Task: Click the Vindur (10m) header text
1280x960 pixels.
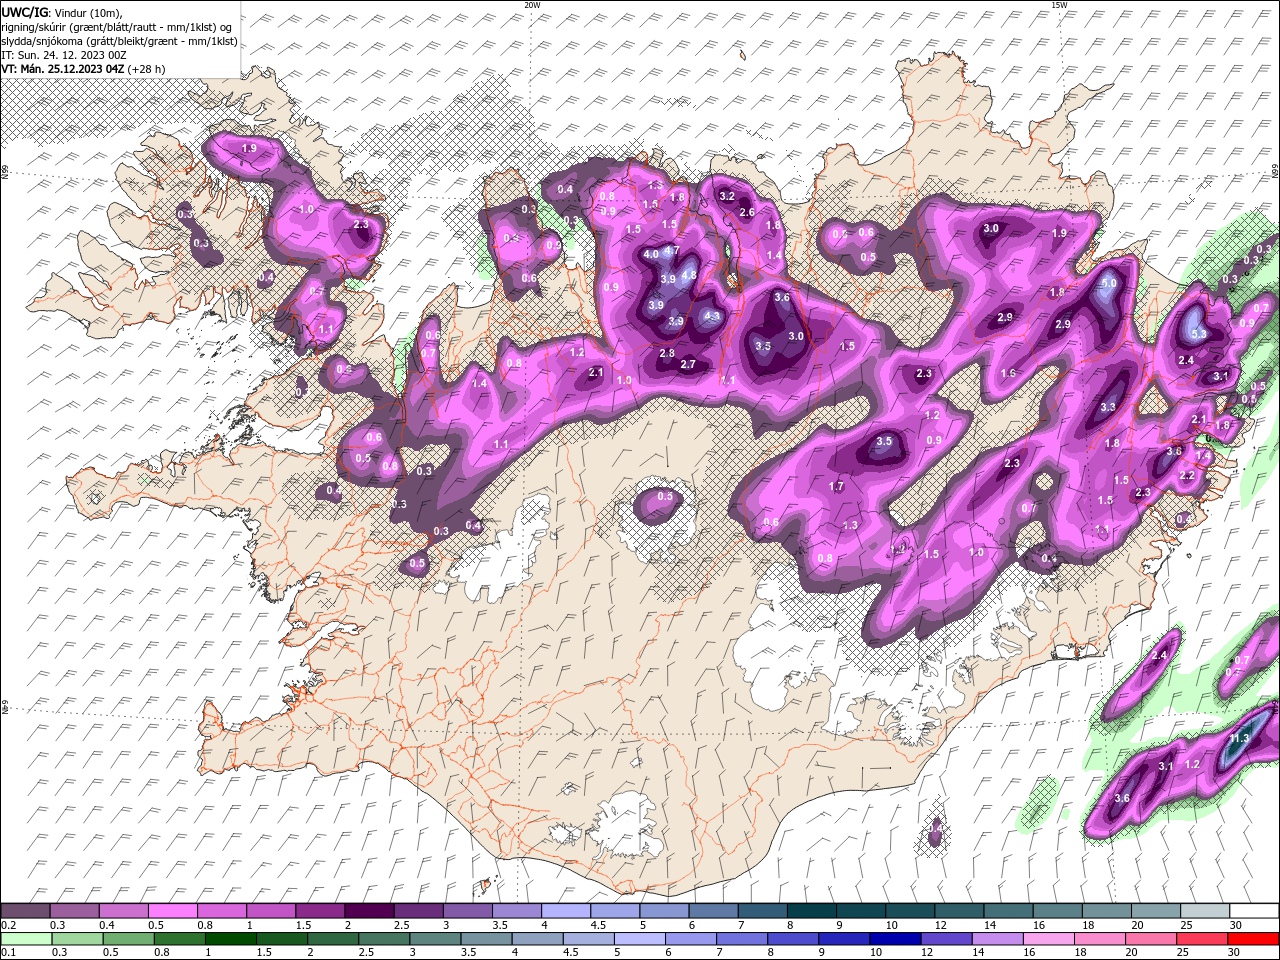Action: (90, 12)
